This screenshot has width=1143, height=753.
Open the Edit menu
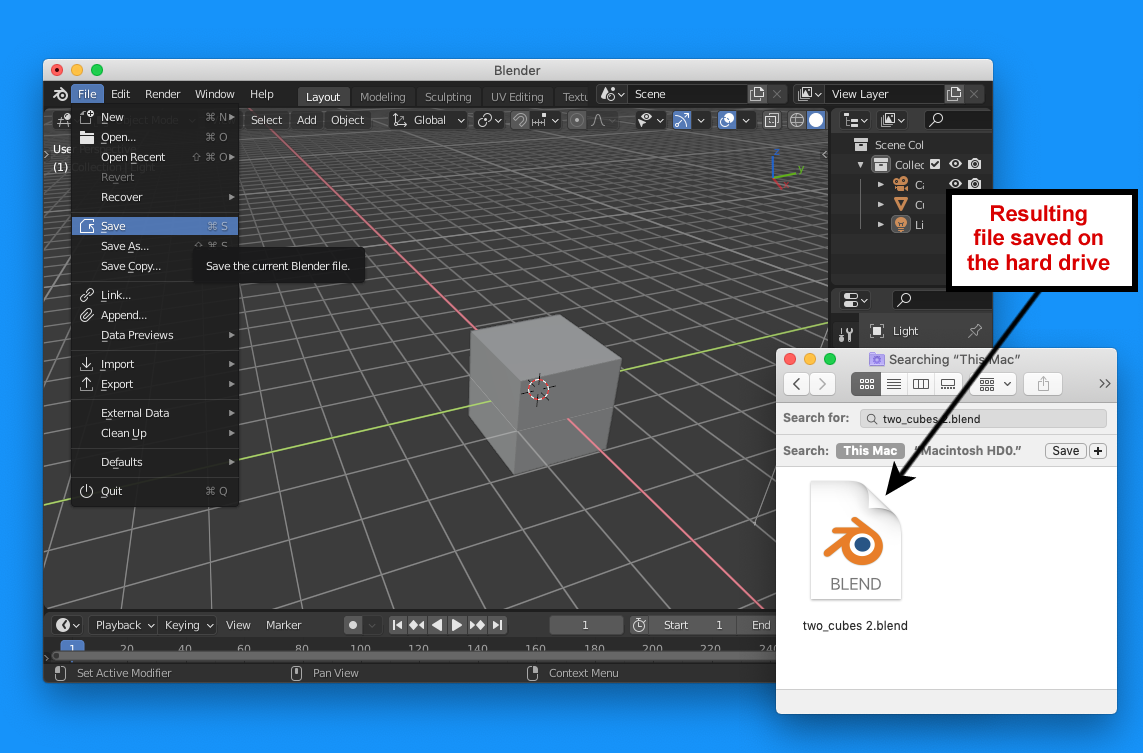120,94
